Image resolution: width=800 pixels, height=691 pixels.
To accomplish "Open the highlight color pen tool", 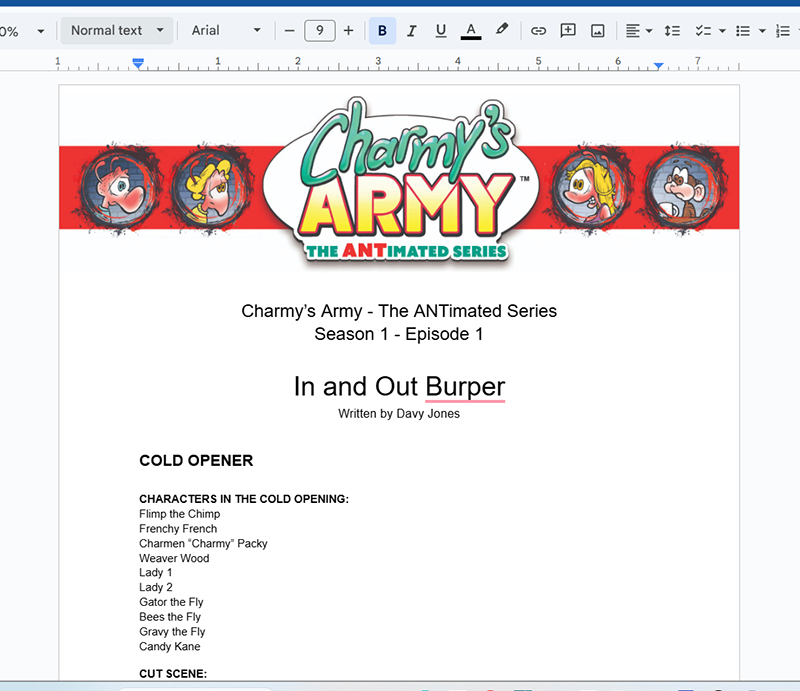I will (501, 30).
